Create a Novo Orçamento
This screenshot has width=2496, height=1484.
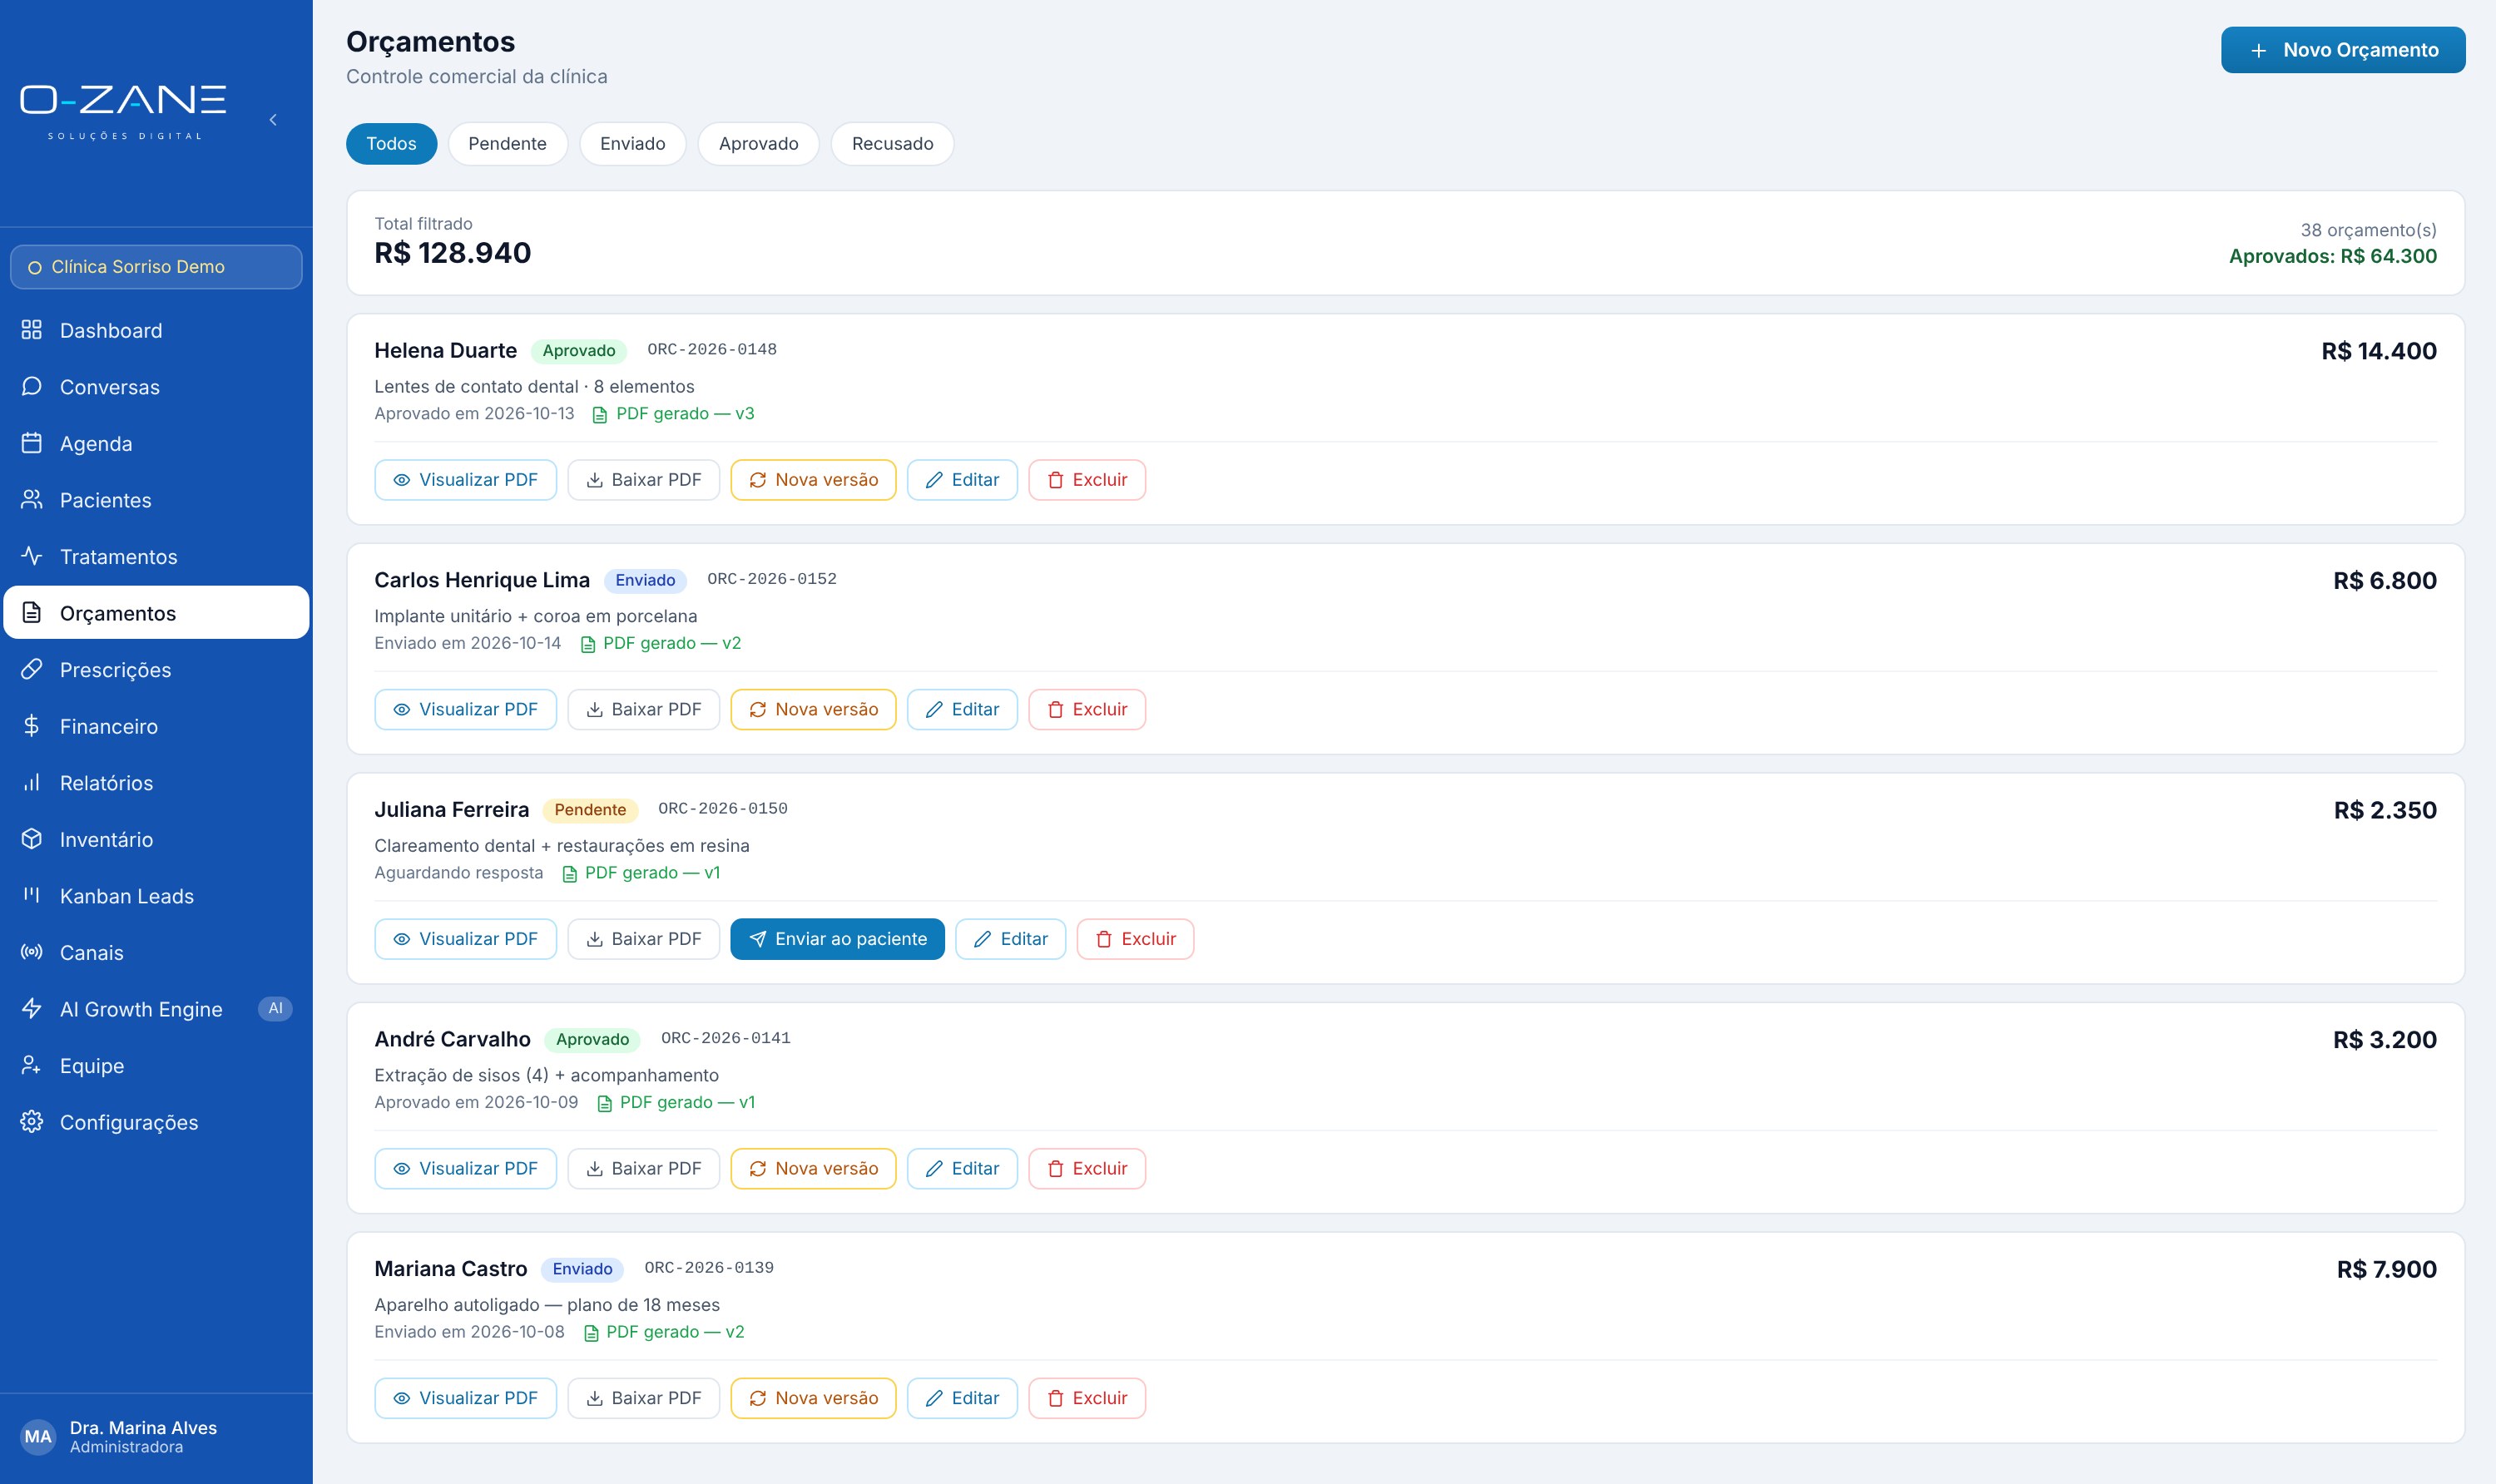(2343, 50)
